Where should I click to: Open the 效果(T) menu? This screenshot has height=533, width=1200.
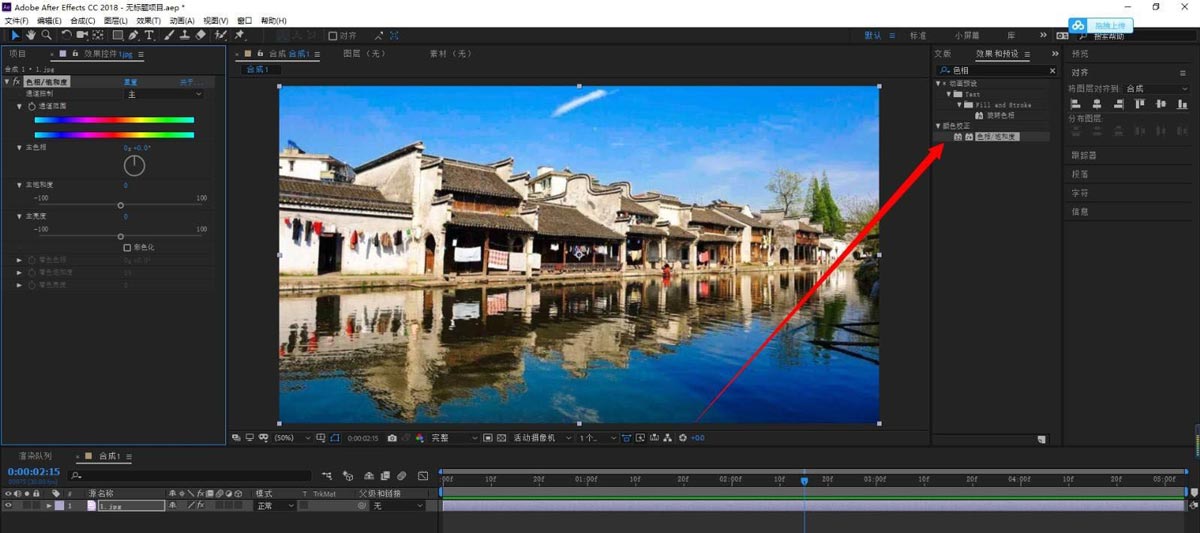pyautogui.click(x=148, y=20)
